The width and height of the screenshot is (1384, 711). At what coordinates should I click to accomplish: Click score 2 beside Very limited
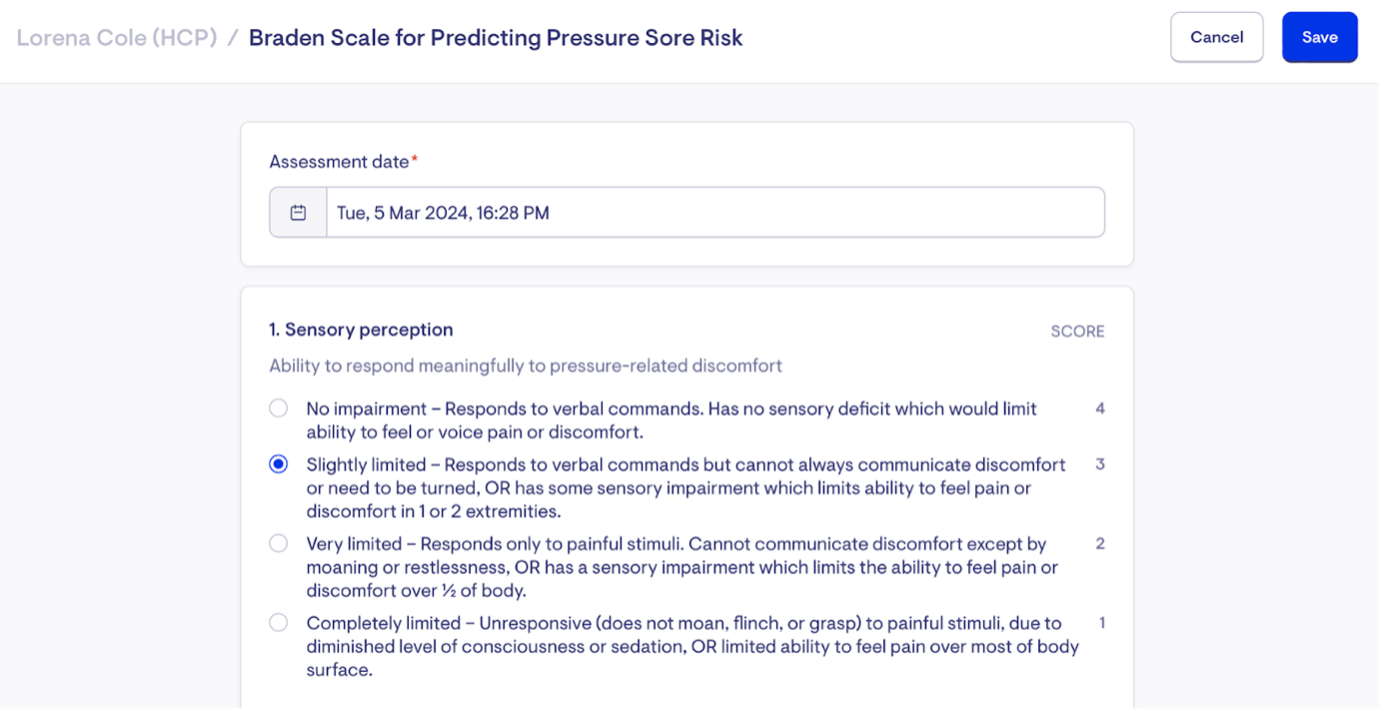1100,543
